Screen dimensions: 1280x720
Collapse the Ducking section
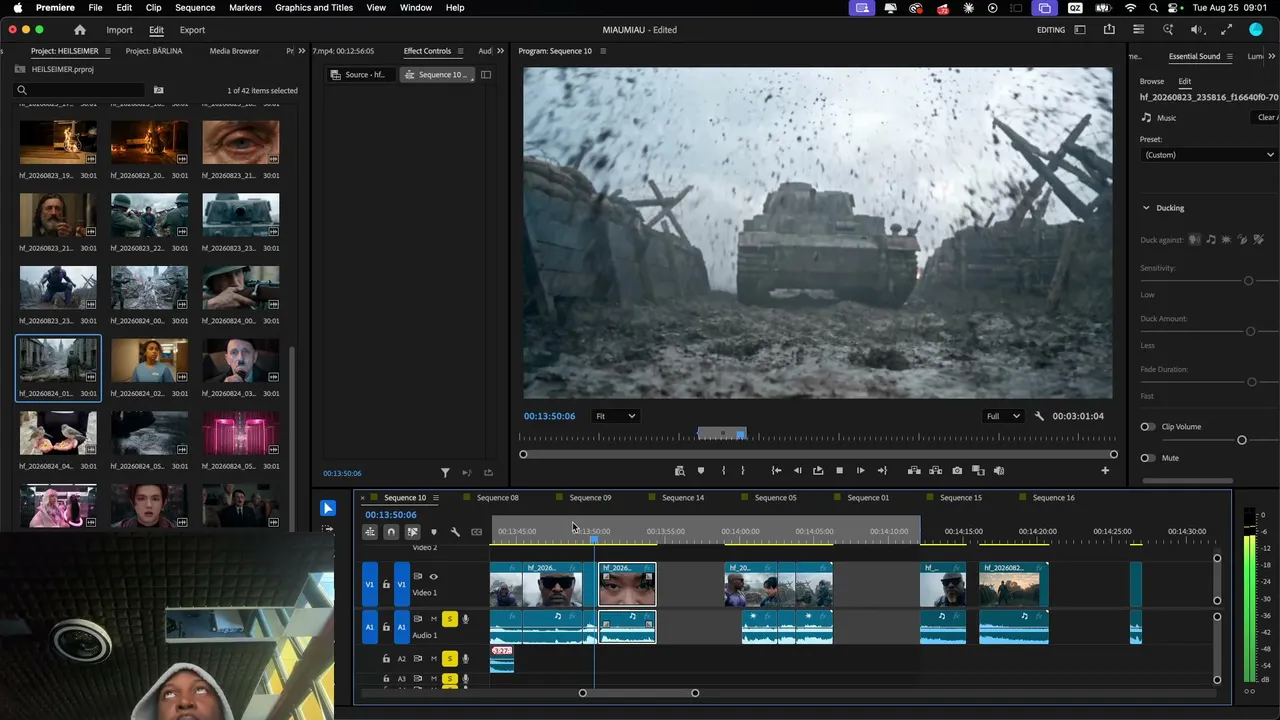[1146, 208]
